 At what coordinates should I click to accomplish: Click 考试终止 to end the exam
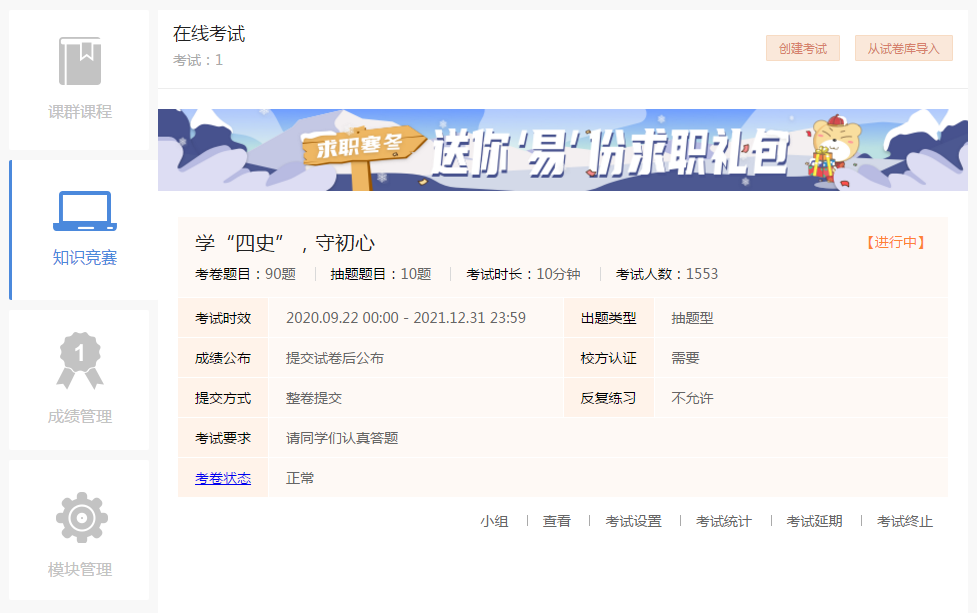(x=905, y=521)
